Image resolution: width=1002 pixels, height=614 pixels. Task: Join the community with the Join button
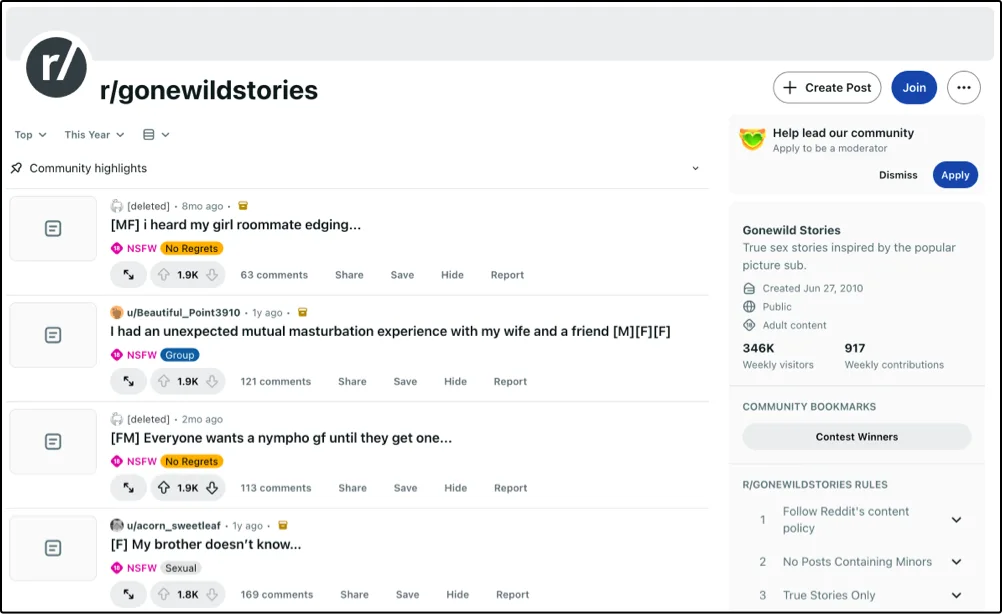[914, 88]
